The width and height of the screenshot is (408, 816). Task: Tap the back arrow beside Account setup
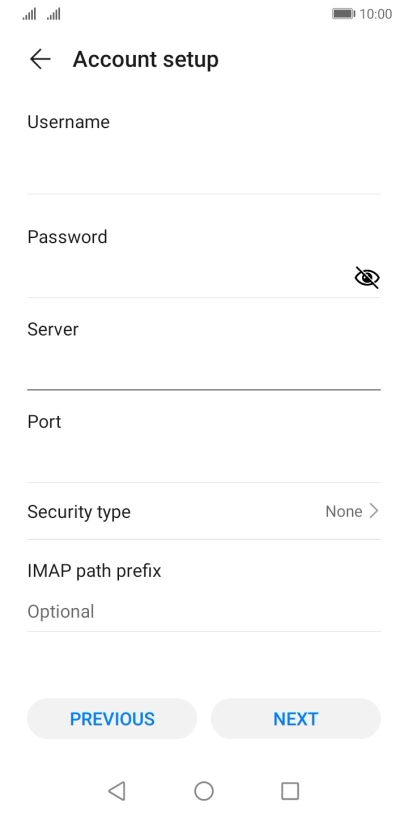point(40,59)
